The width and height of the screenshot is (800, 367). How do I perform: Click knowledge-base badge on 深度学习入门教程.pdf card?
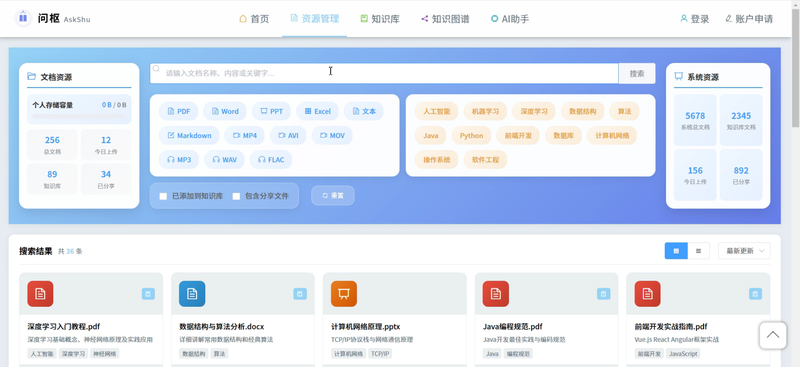(148, 293)
